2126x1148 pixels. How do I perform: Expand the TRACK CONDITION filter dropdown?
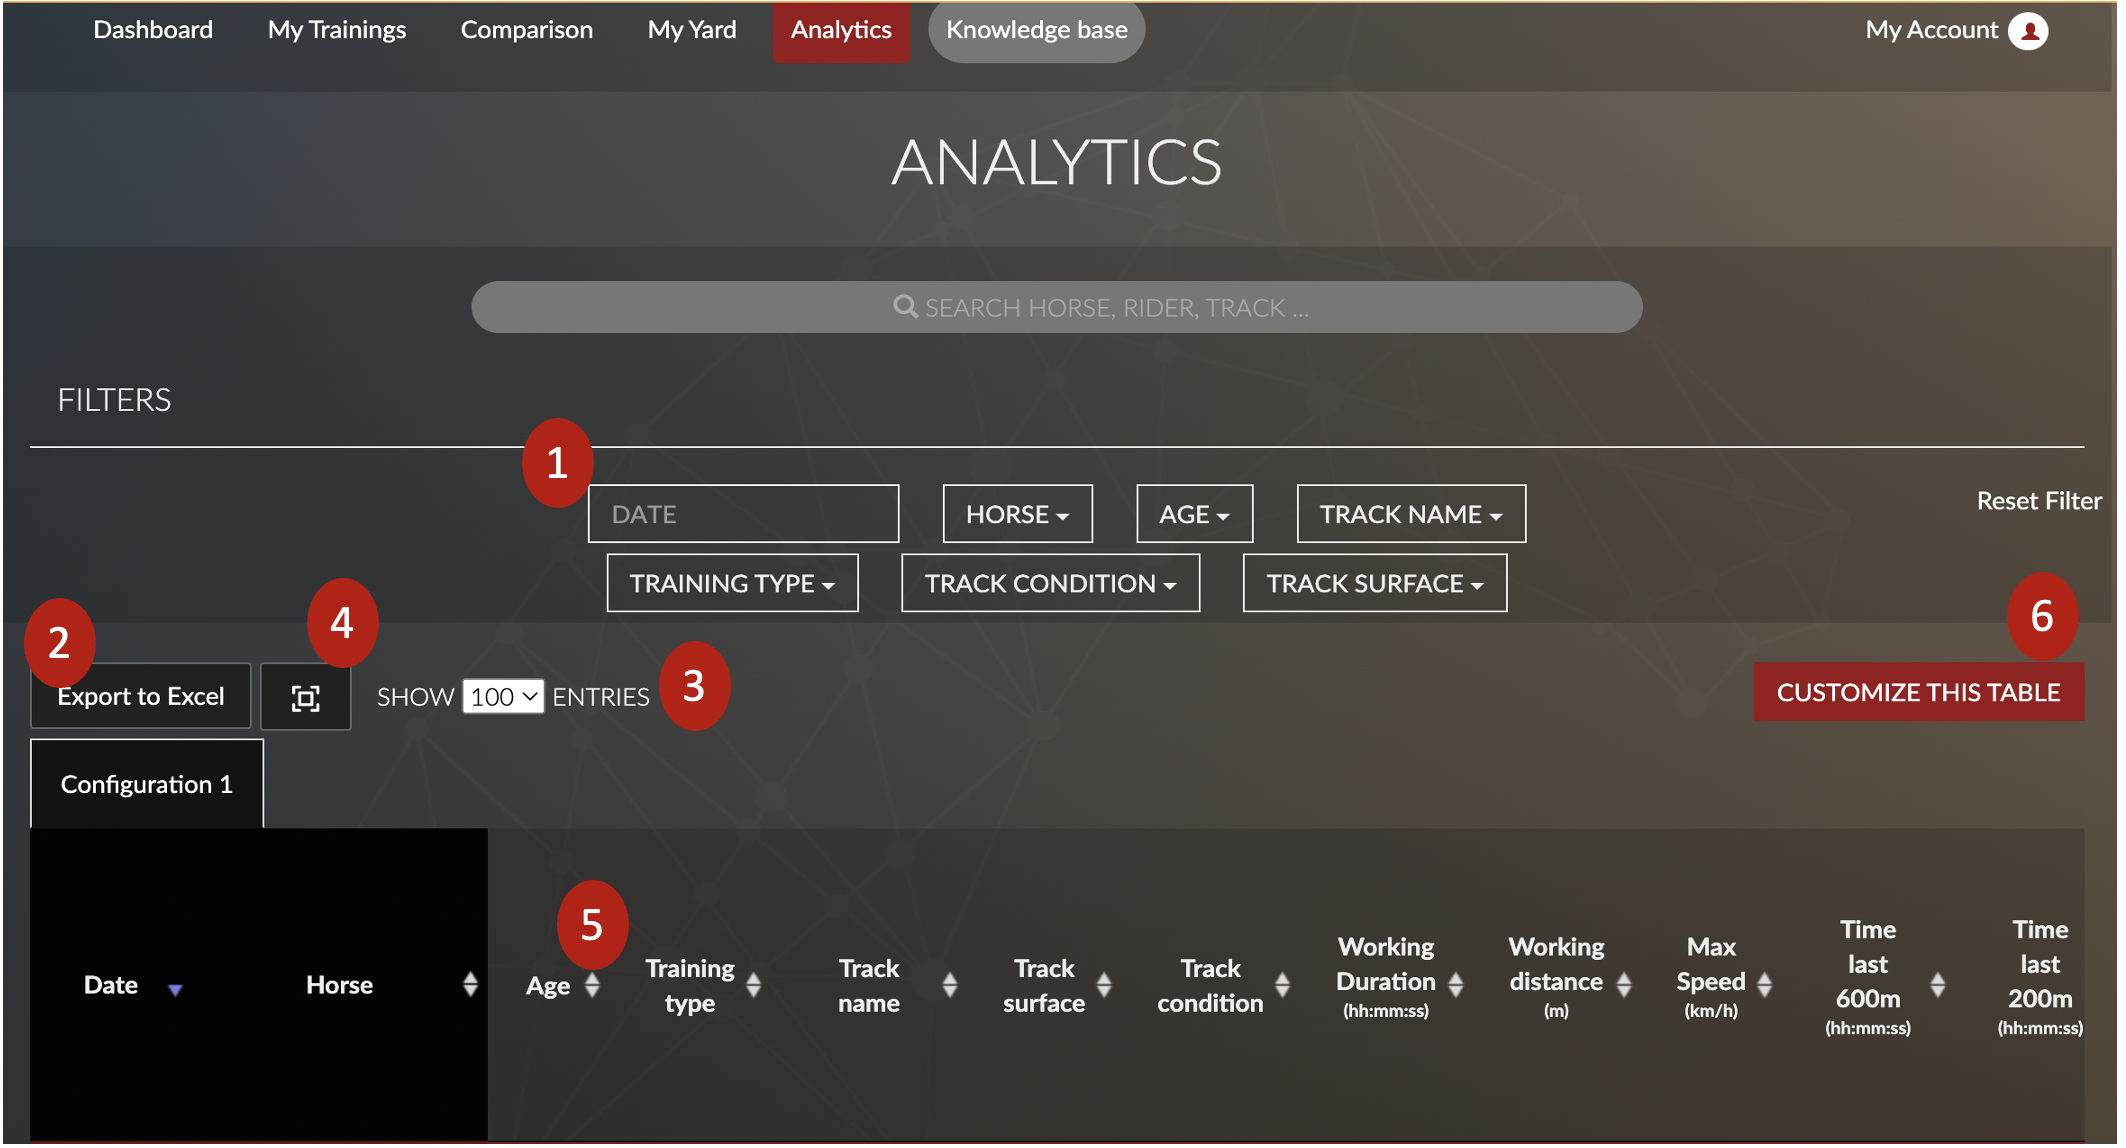pyautogui.click(x=1050, y=583)
